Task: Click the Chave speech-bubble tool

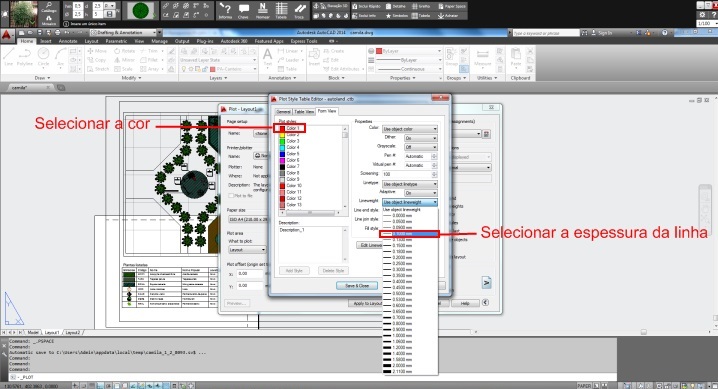Action: tap(243, 11)
